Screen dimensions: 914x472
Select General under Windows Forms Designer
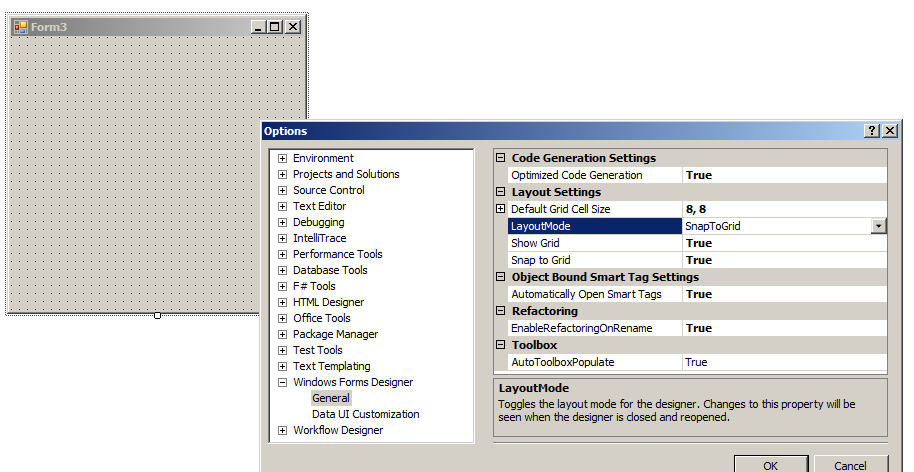point(331,399)
